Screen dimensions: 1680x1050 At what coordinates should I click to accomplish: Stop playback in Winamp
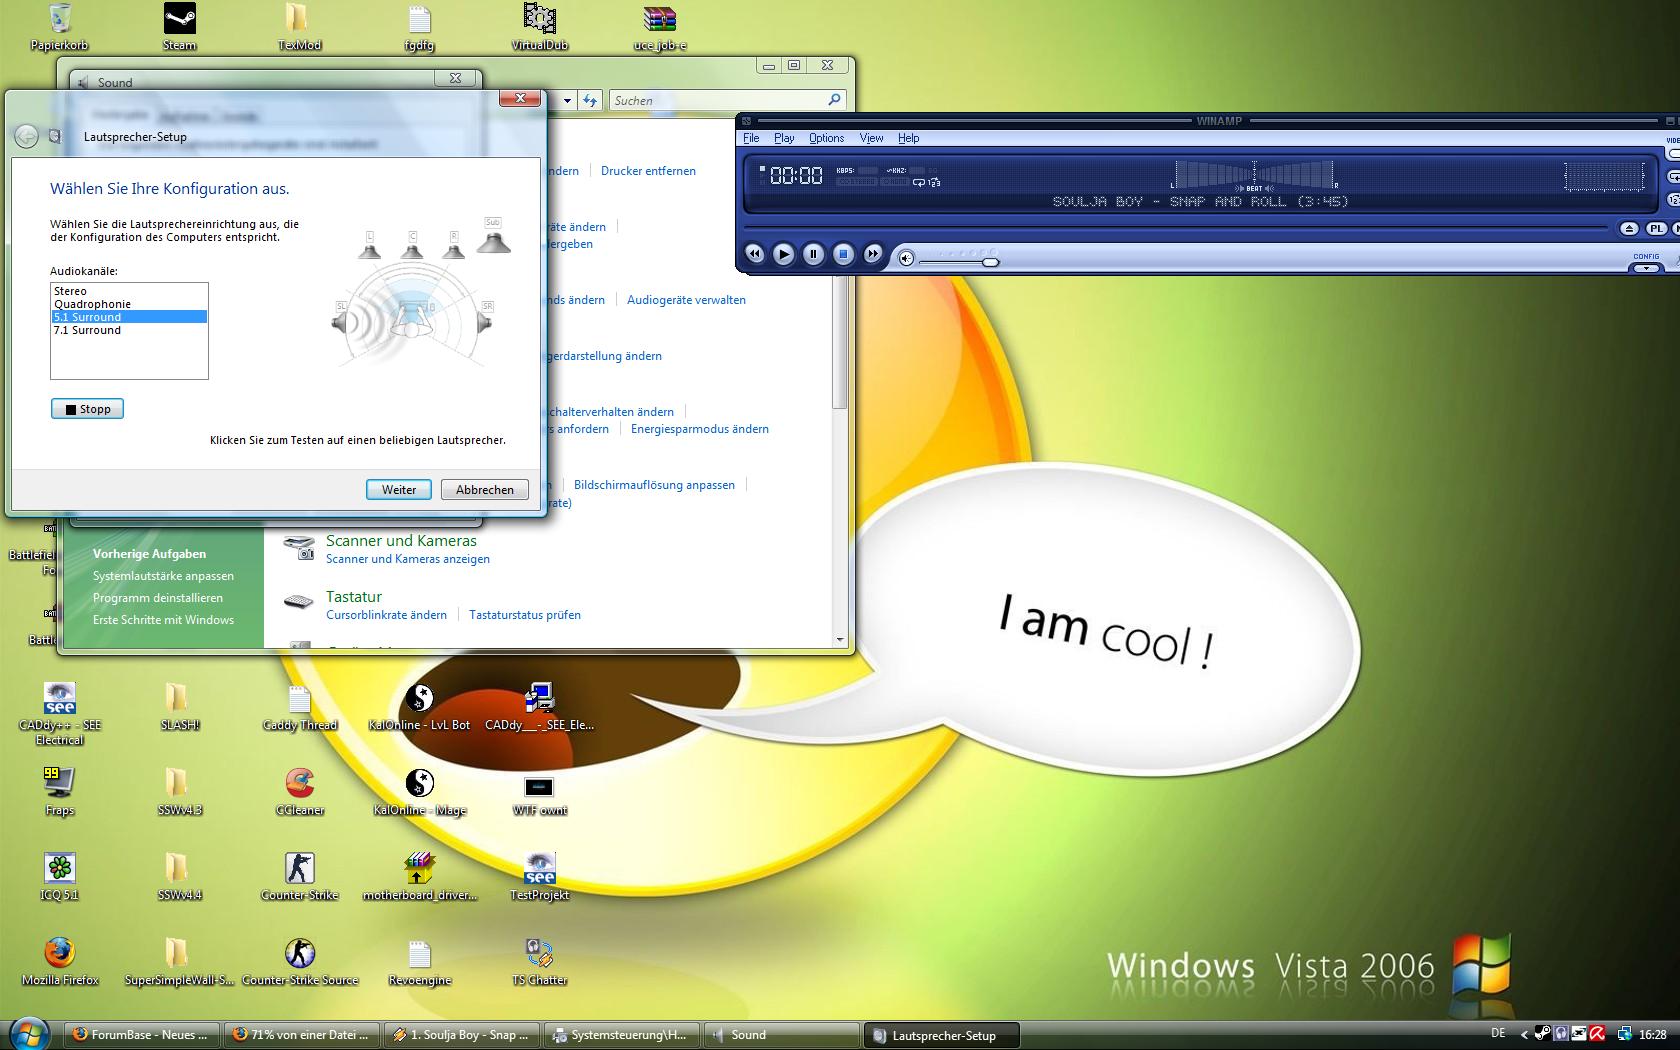click(x=843, y=255)
